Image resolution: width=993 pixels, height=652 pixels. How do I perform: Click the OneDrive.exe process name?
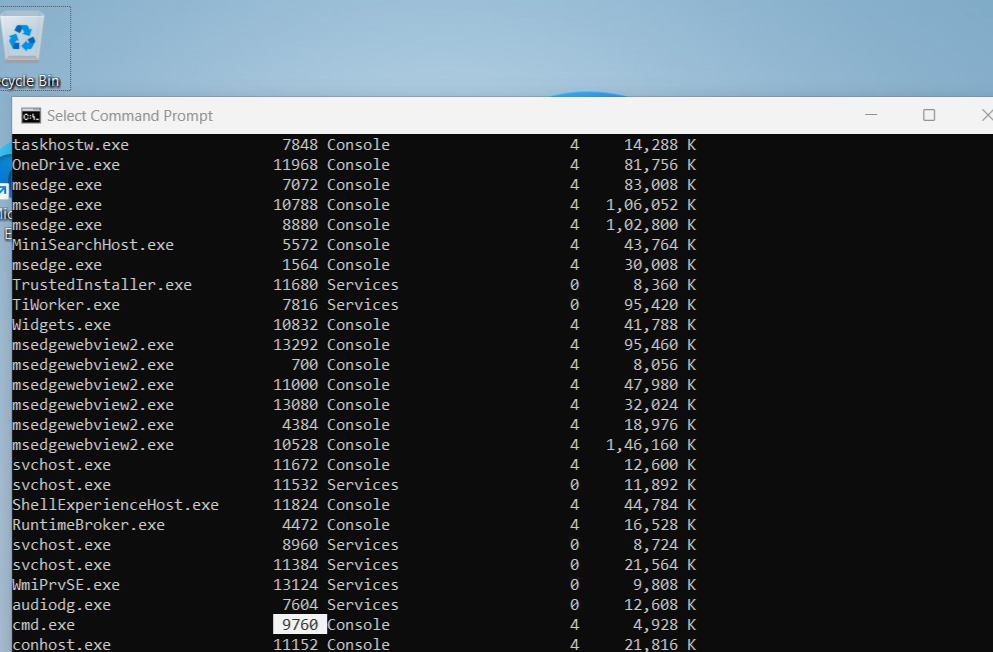tap(66, 165)
